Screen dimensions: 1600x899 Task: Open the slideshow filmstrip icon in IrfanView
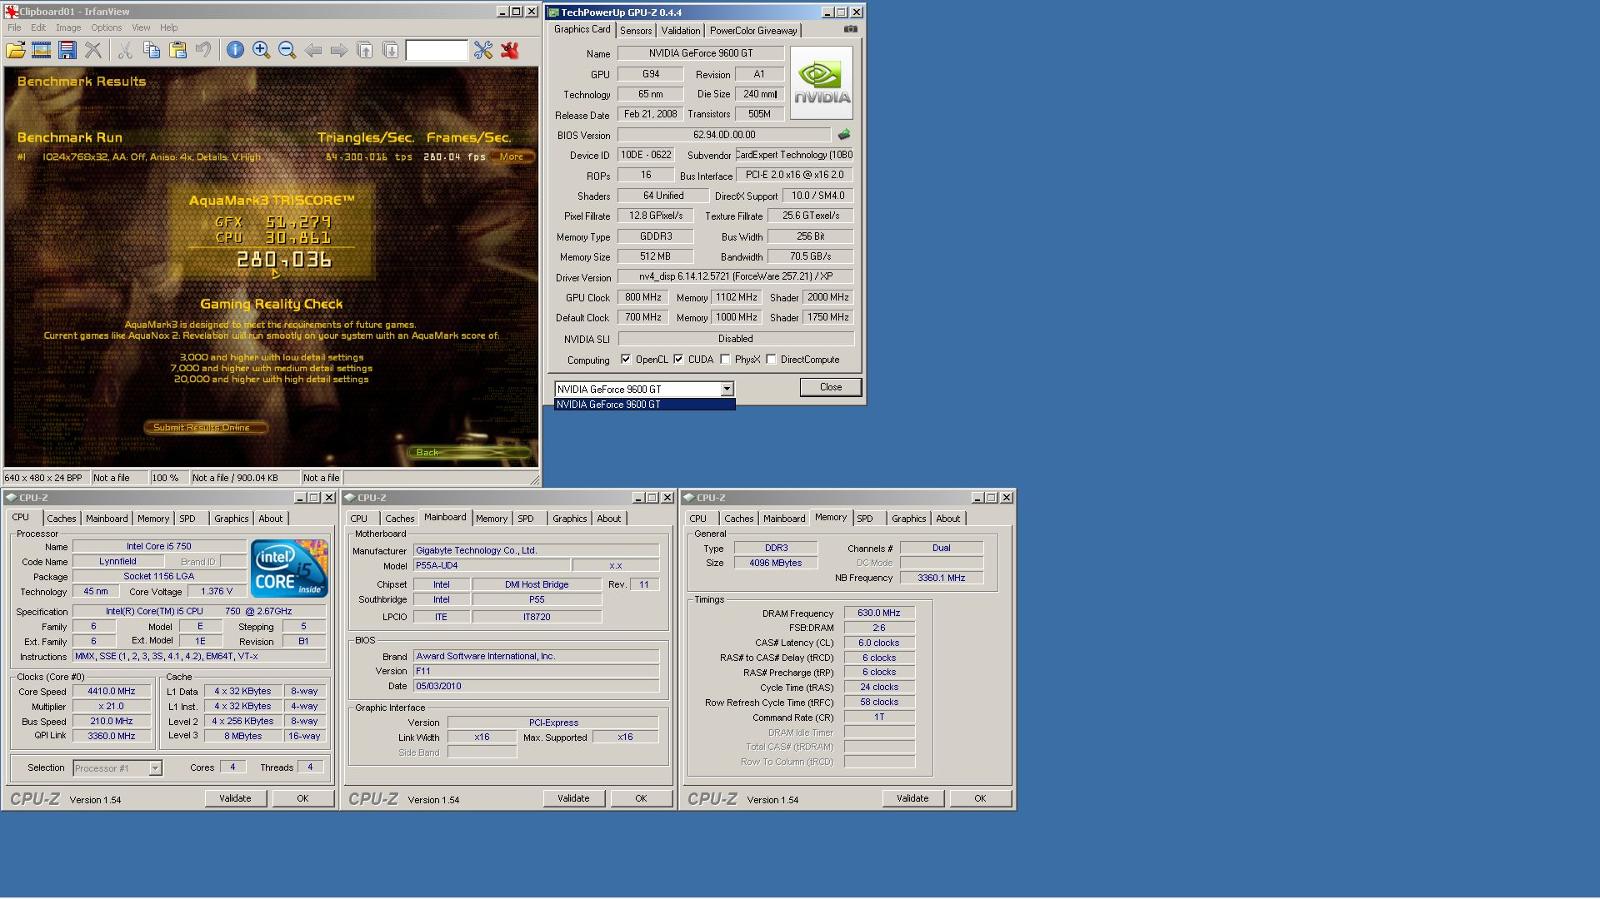pyautogui.click(x=42, y=50)
